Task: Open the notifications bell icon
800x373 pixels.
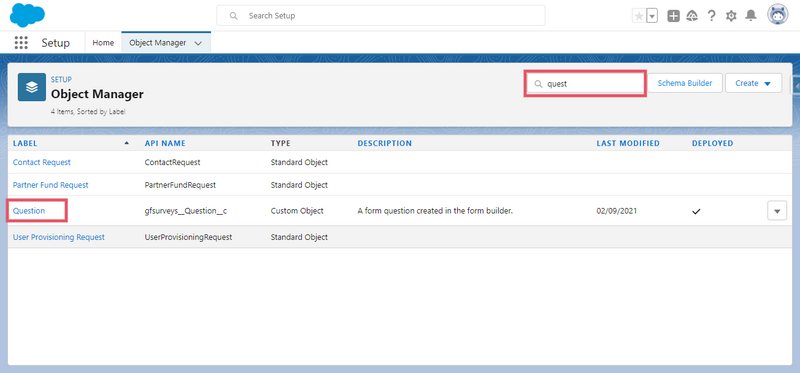Action: click(x=751, y=16)
